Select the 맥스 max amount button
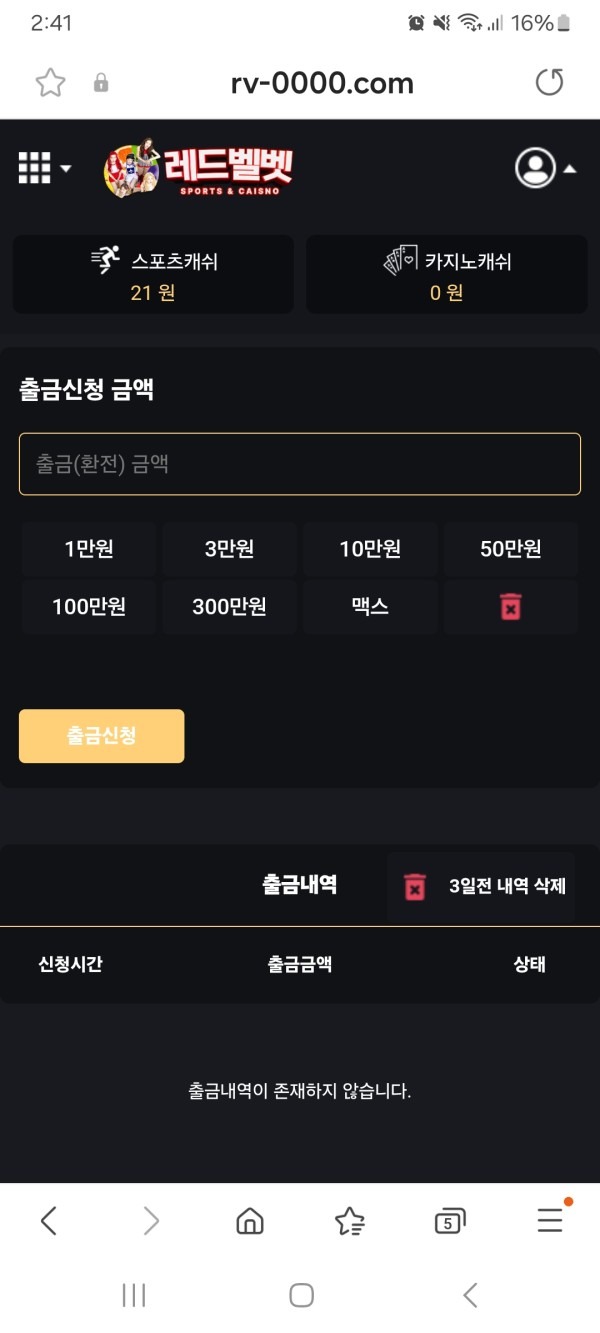Image resolution: width=600 pixels, height=1333 pixels. click(x=369, y=606)
